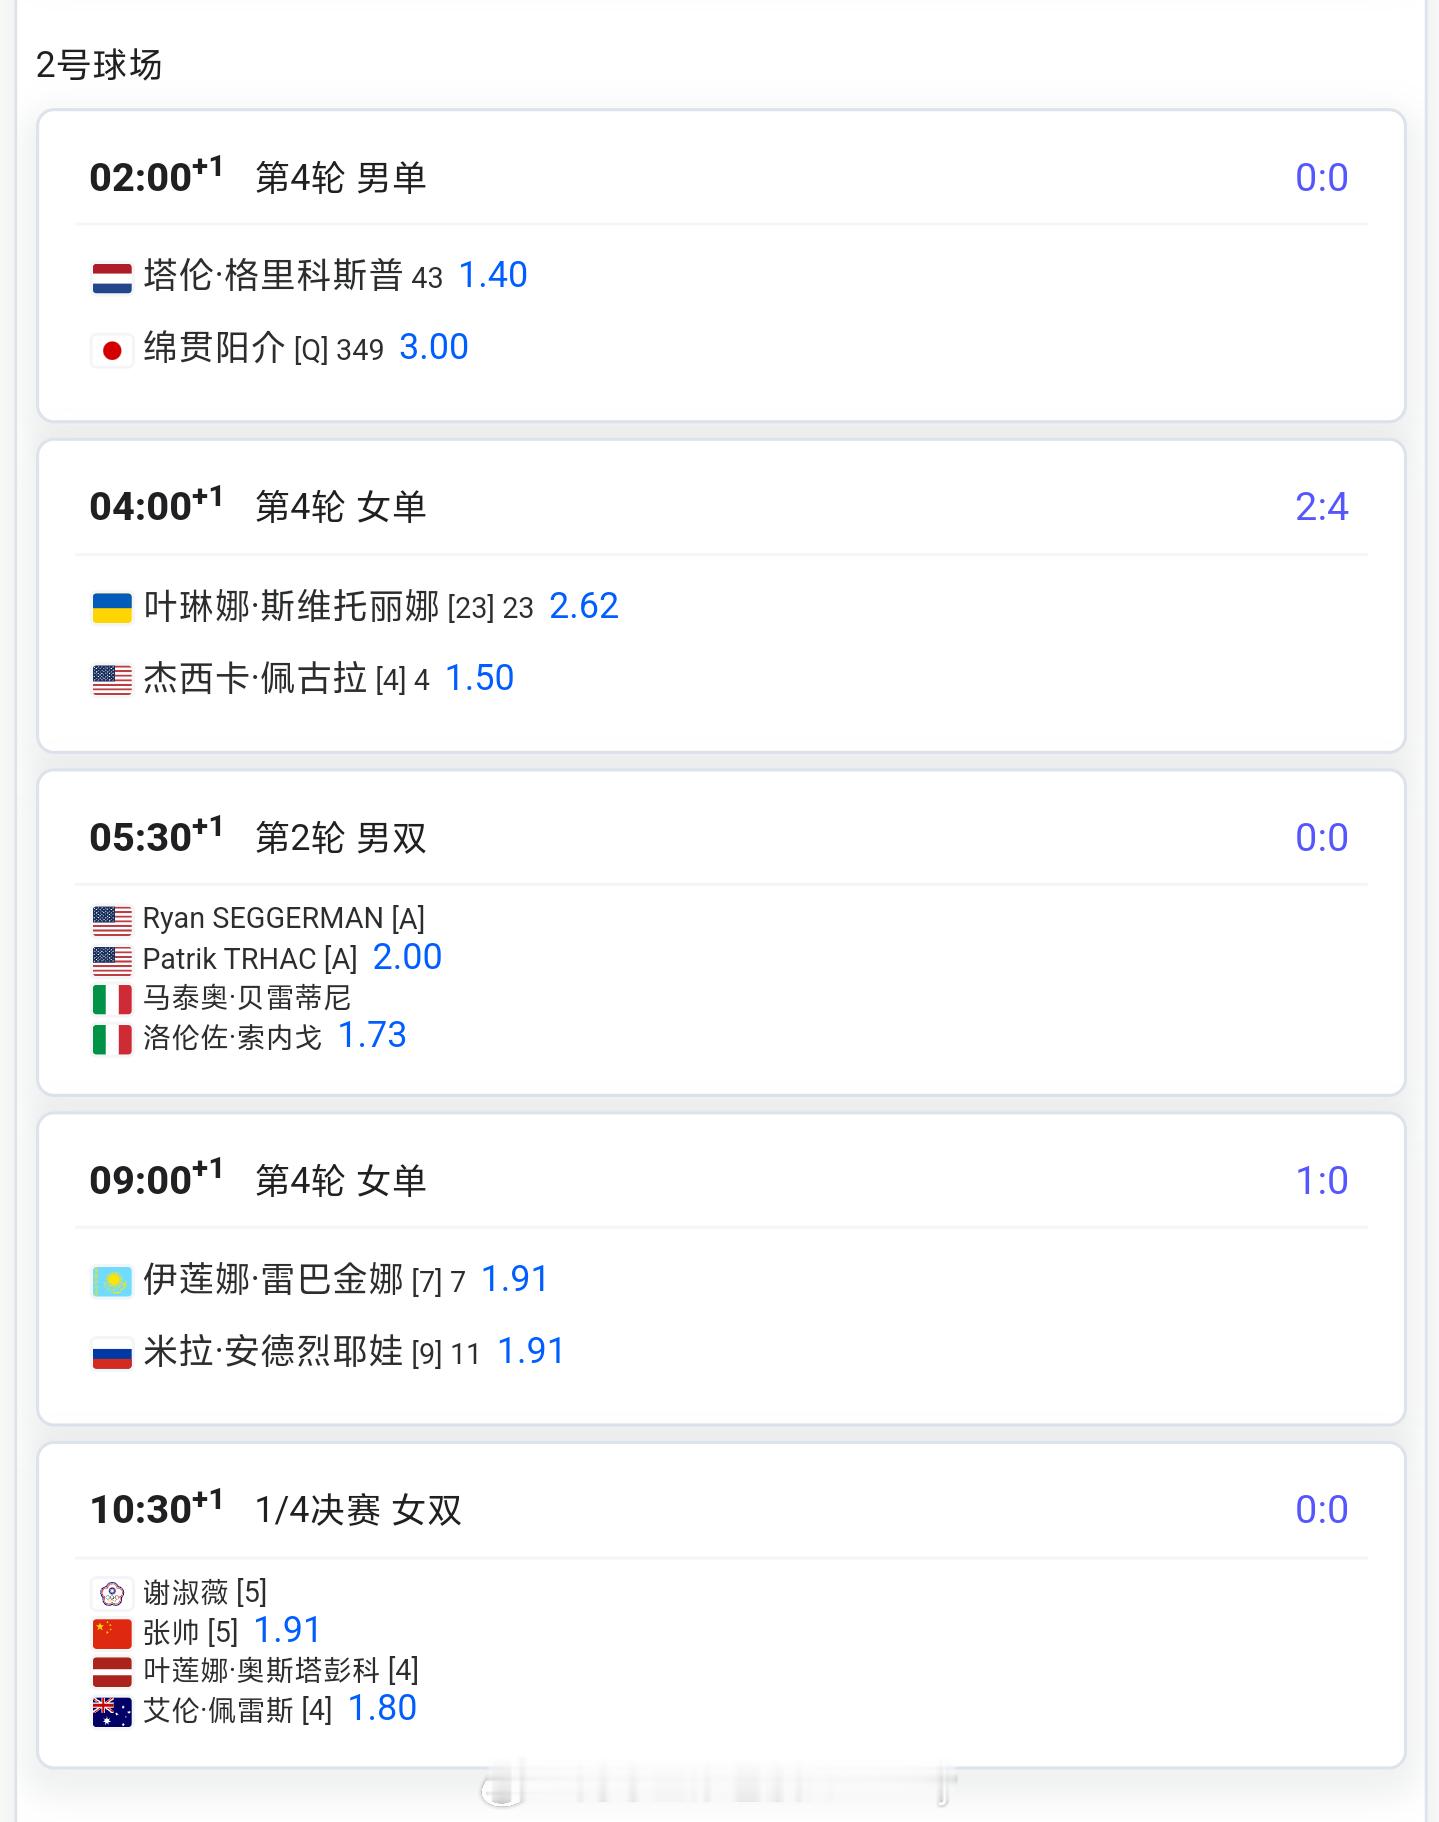Select odds 2.62 for 叶琳娜·斯维托丽娜

[x=584, y=606]
